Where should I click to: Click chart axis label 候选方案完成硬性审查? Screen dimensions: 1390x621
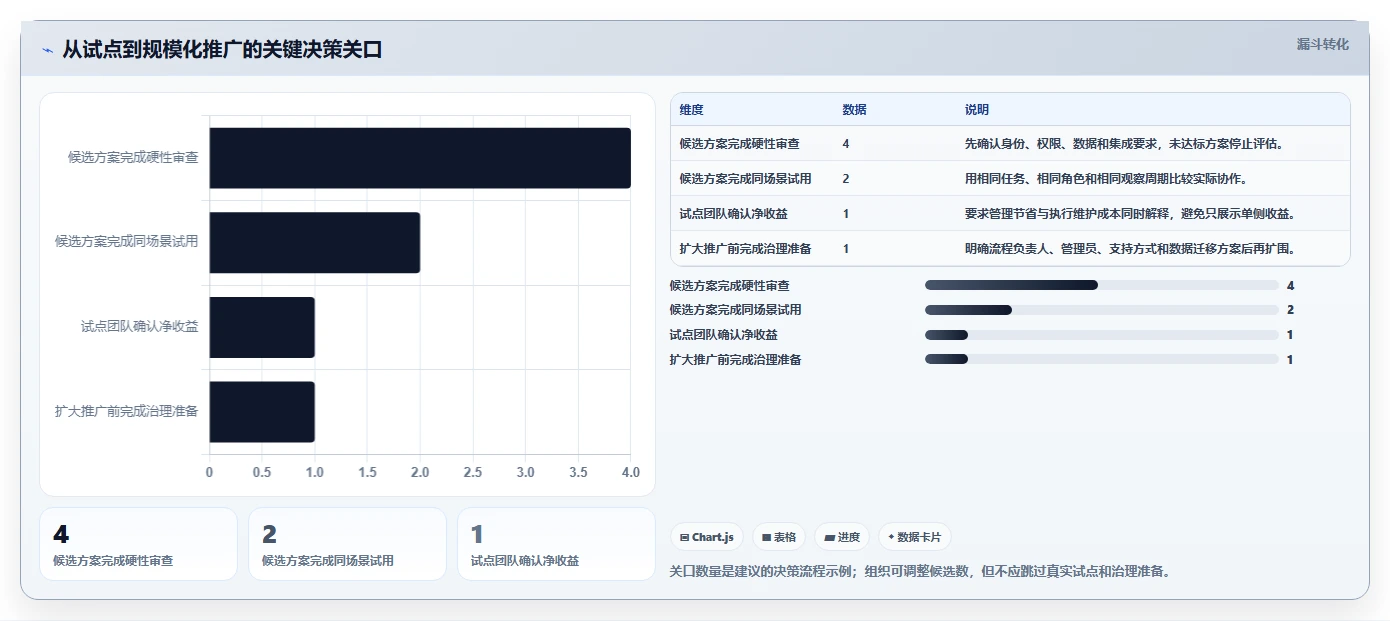click(x=133, y=157)
